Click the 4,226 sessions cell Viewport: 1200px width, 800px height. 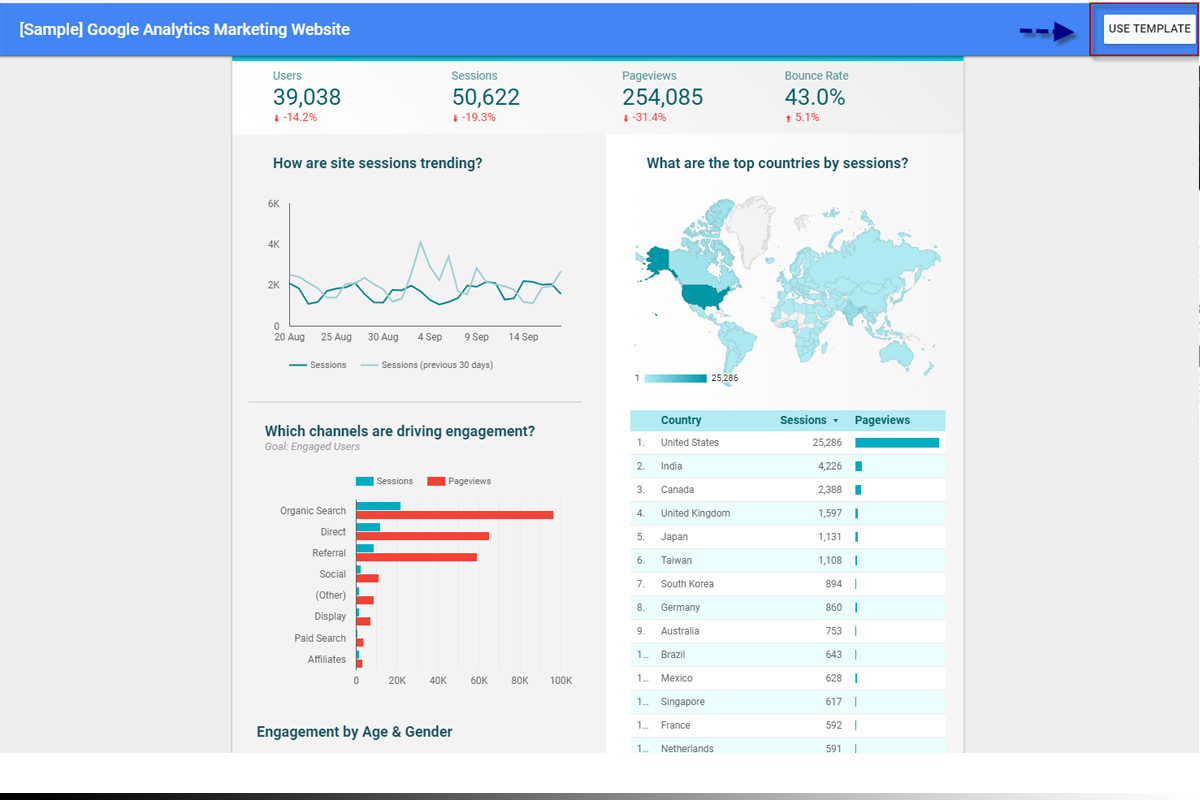click(x=830, y=466)
